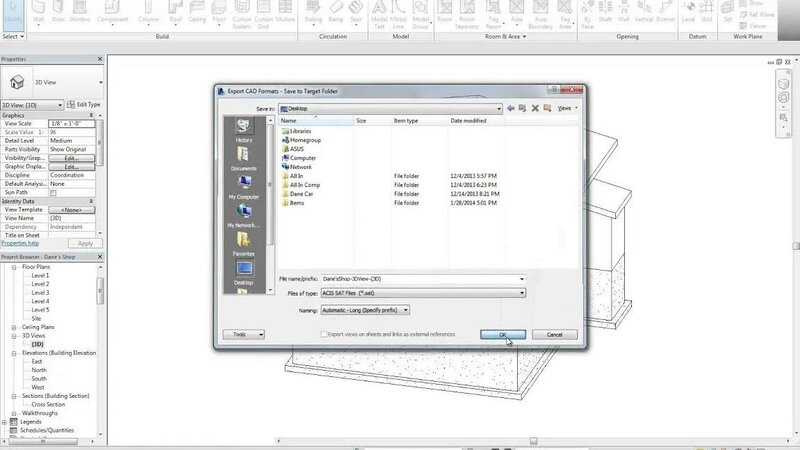Open the Save in Desktop location dropdown

pyautogui.click(x=499, y=109)
